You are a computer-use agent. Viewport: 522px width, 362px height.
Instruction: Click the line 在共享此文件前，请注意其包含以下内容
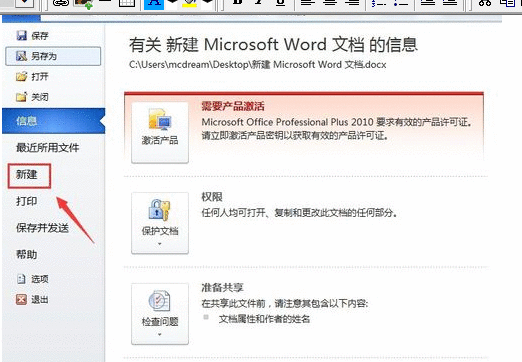[x=285, y=303]
